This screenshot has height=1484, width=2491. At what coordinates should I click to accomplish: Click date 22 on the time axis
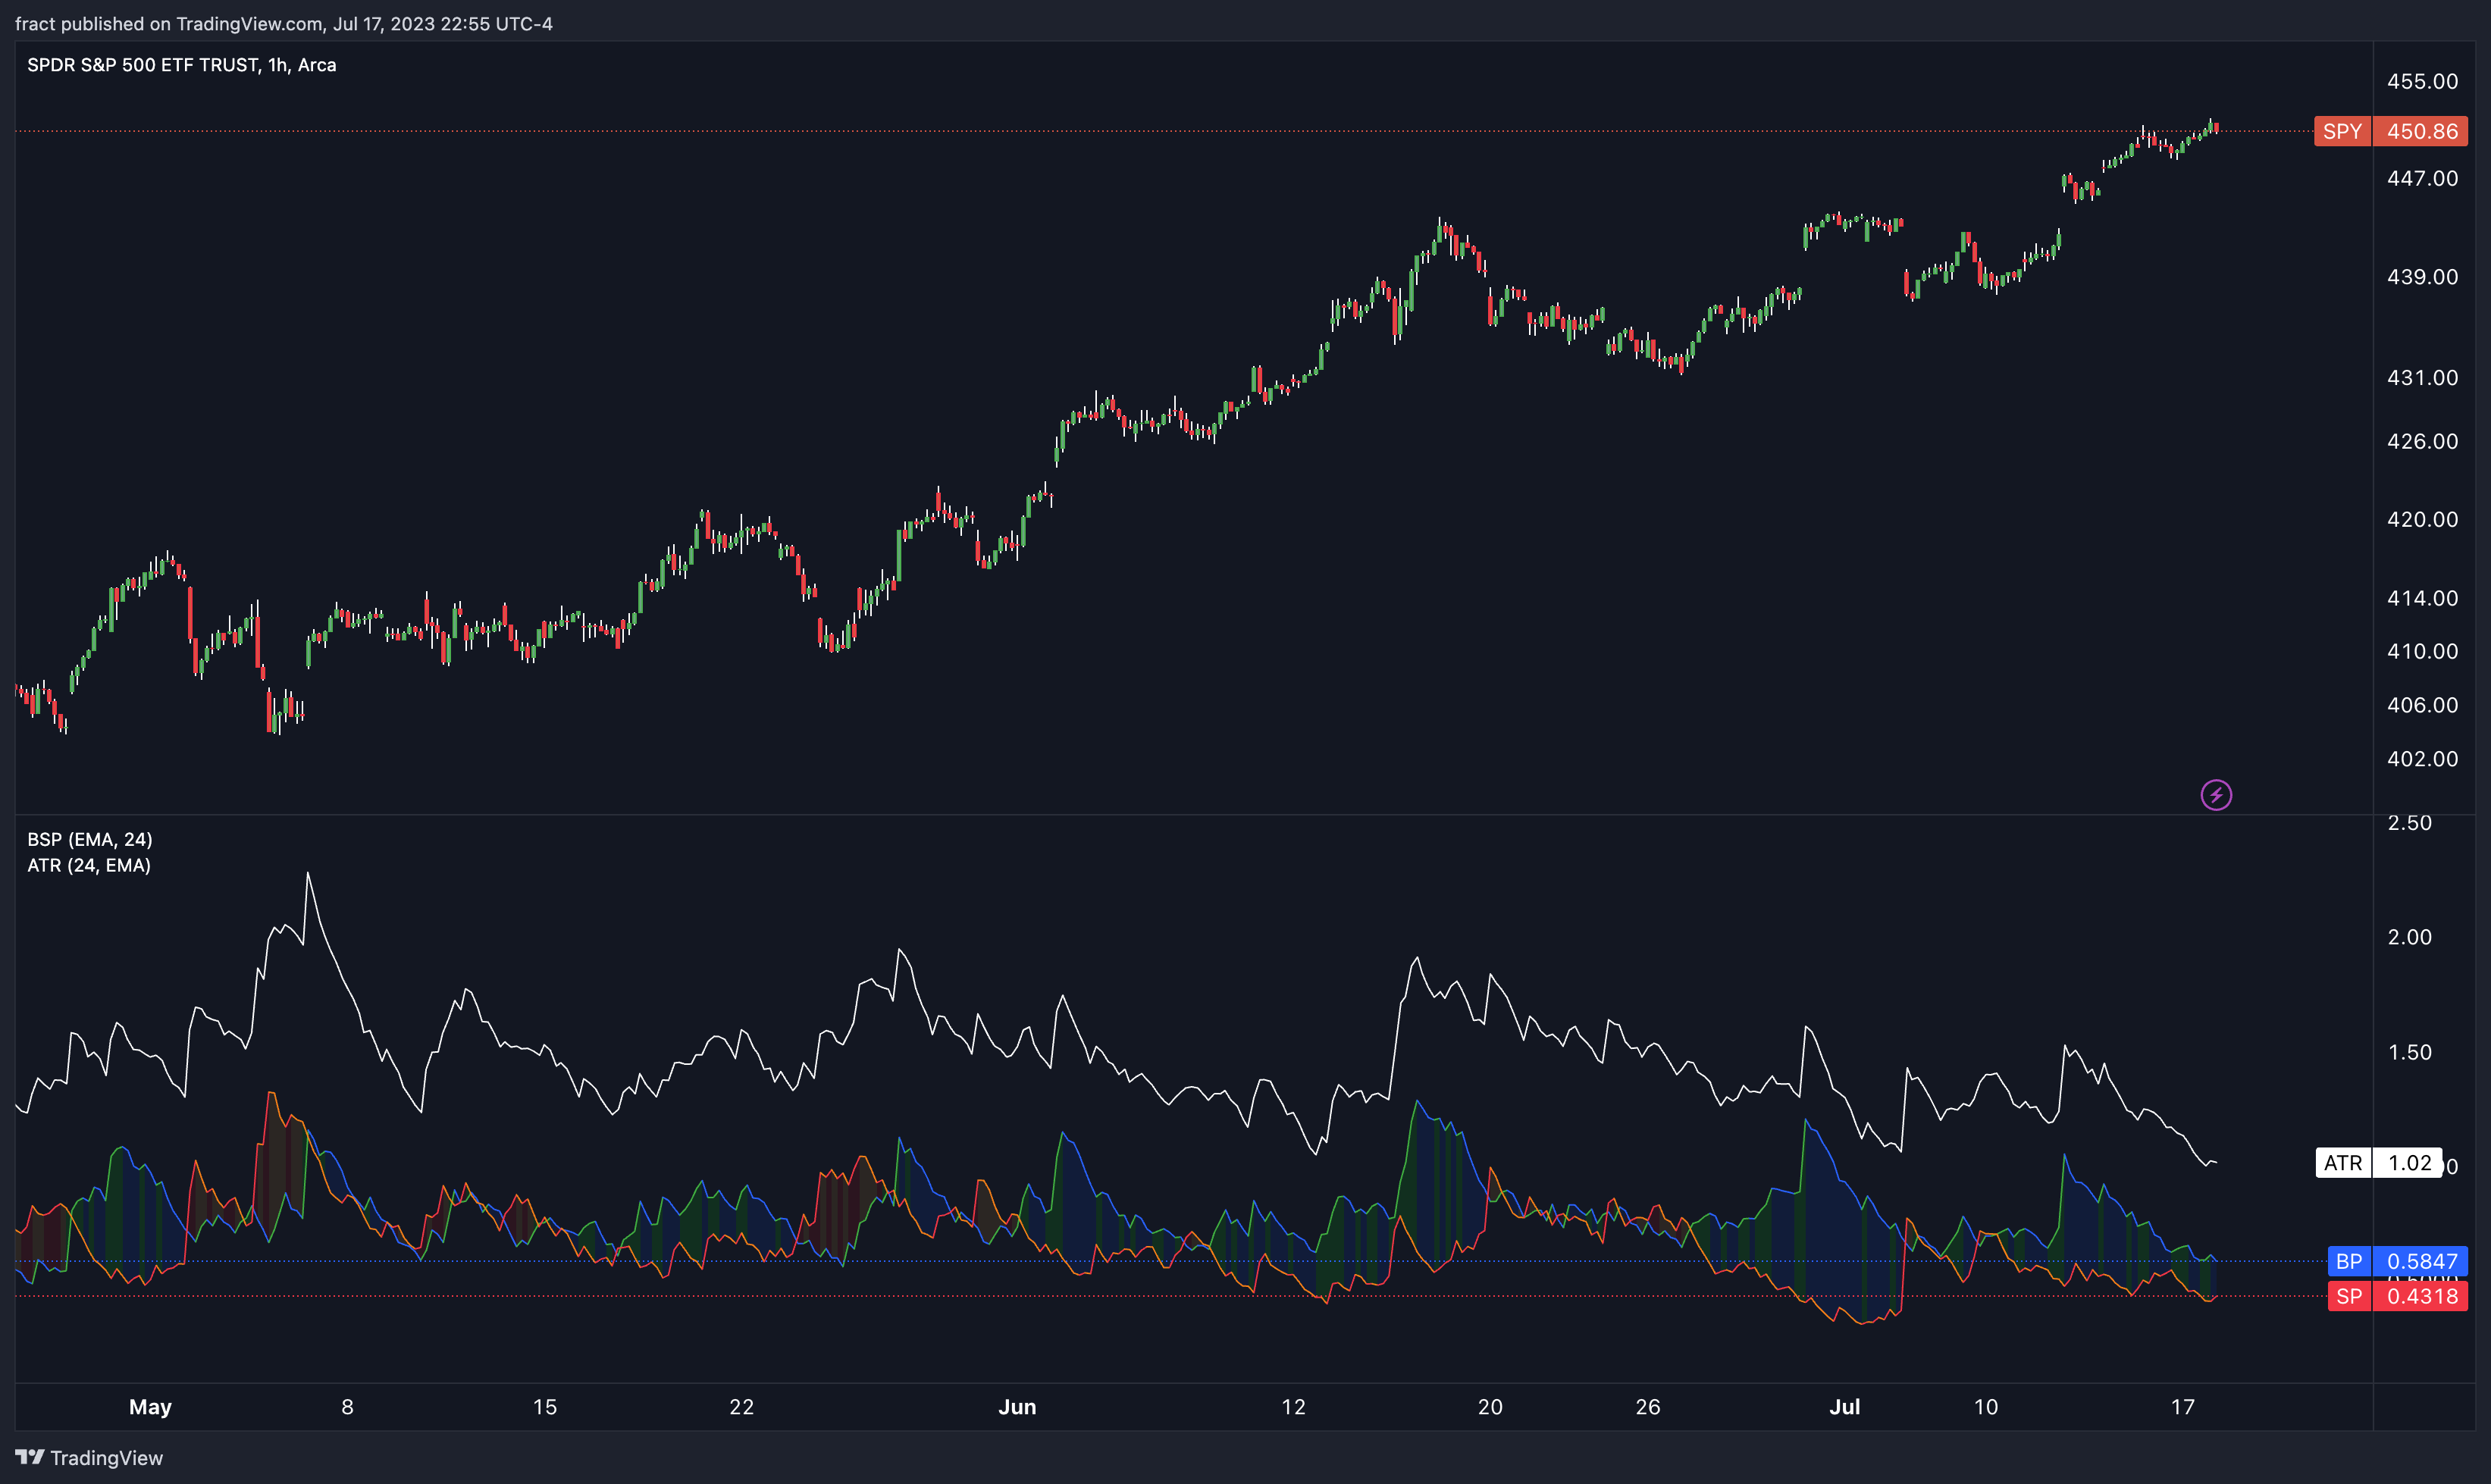(x=741, y=1407)
